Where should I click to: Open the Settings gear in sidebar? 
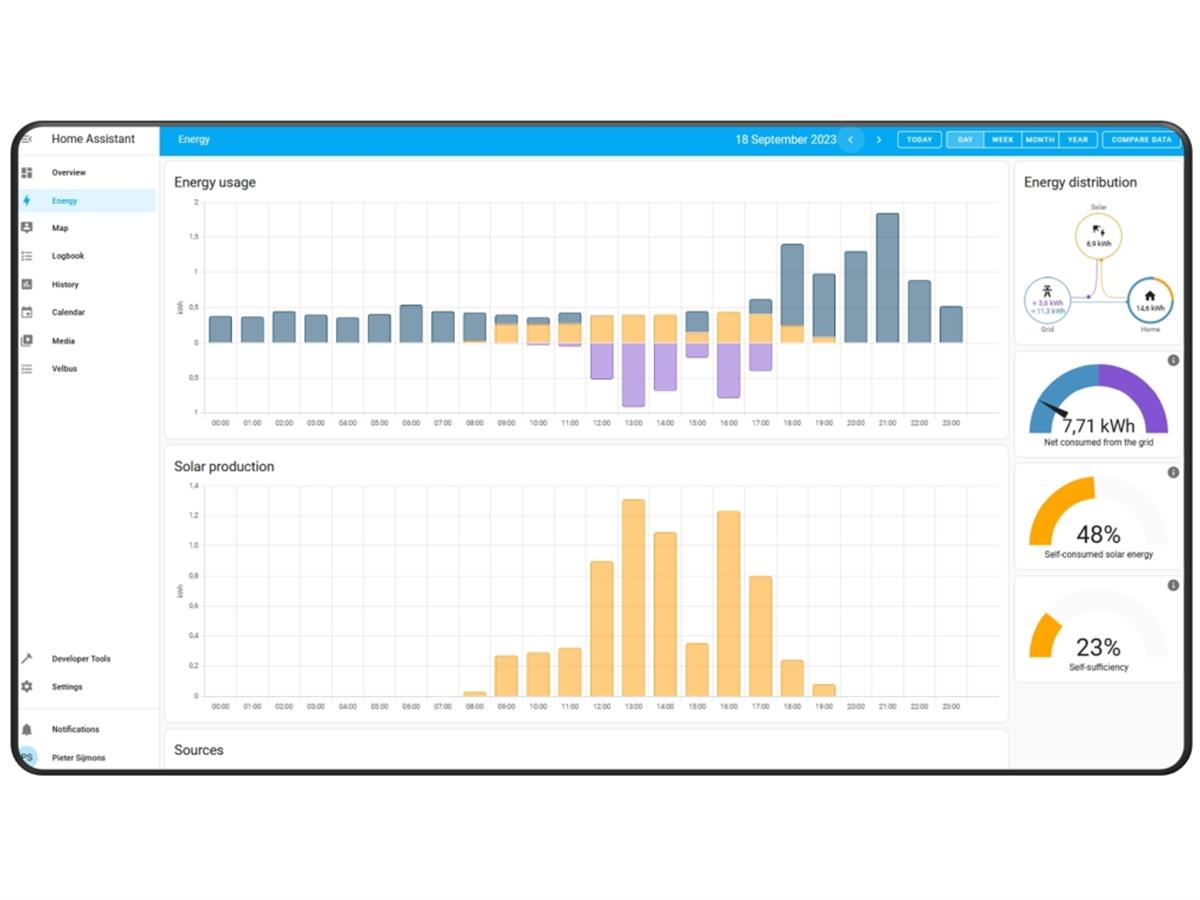tap(27, 687)
